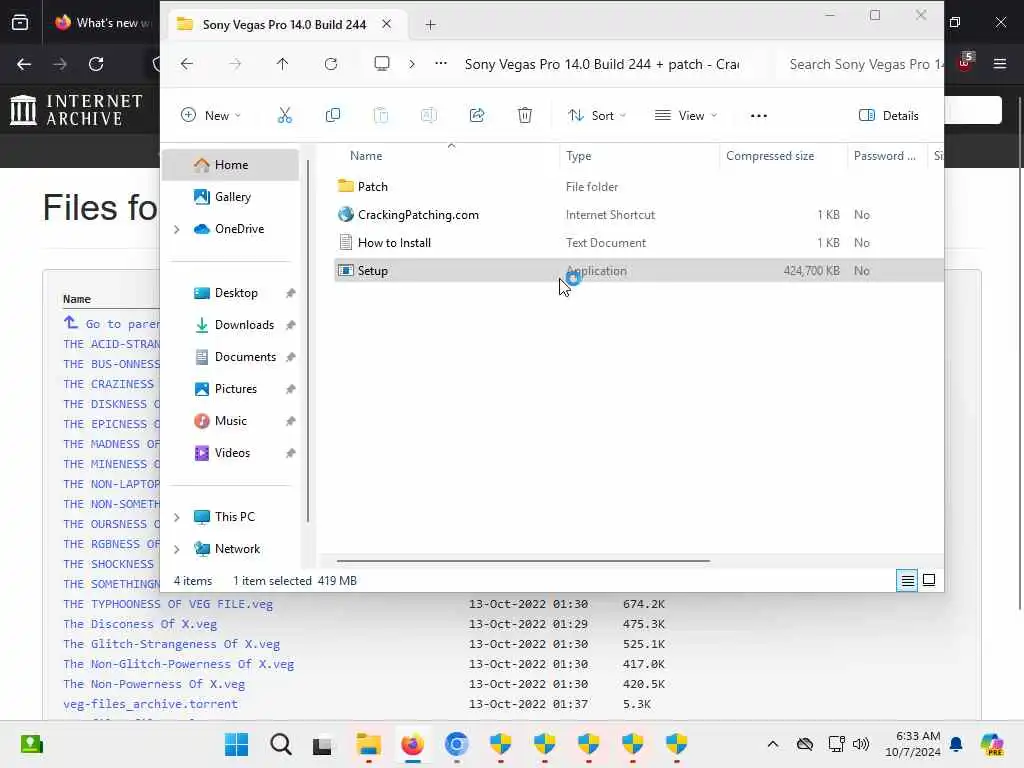The width and height of the screenshot is (1024, 768).
Task: Reload the page in Firefox
Action: tap(96, 64)
